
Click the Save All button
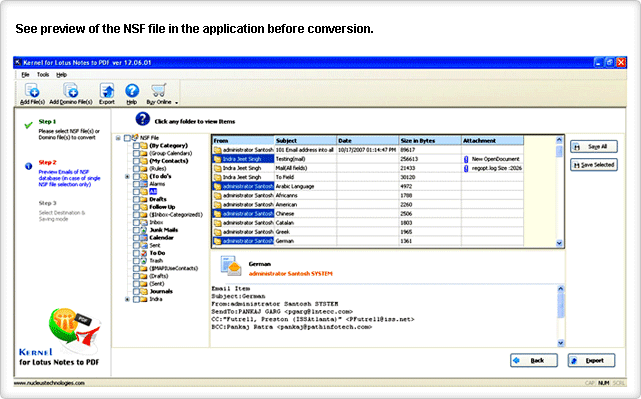[594, 147]
